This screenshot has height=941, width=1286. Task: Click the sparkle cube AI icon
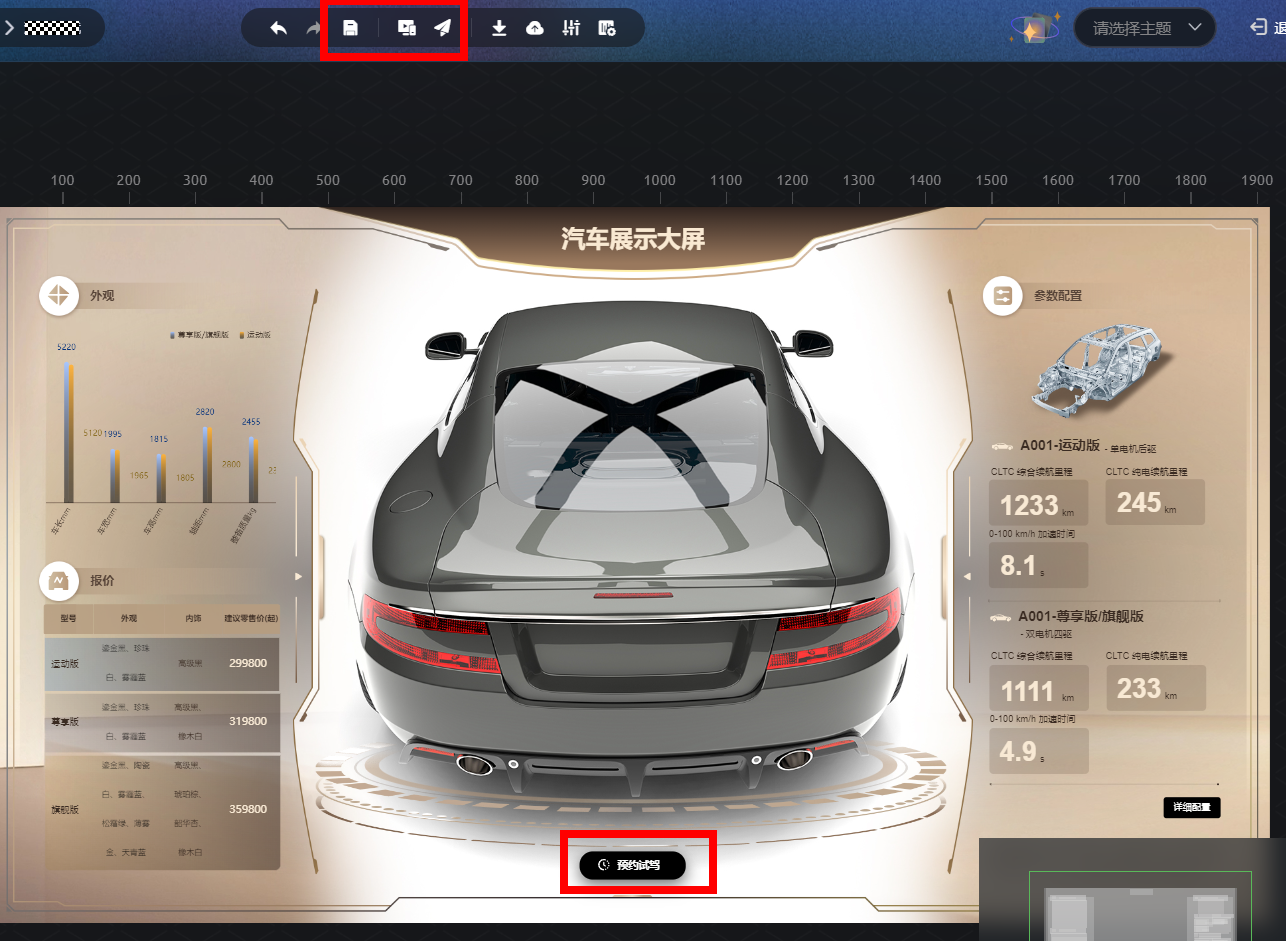pos(1035,28)
